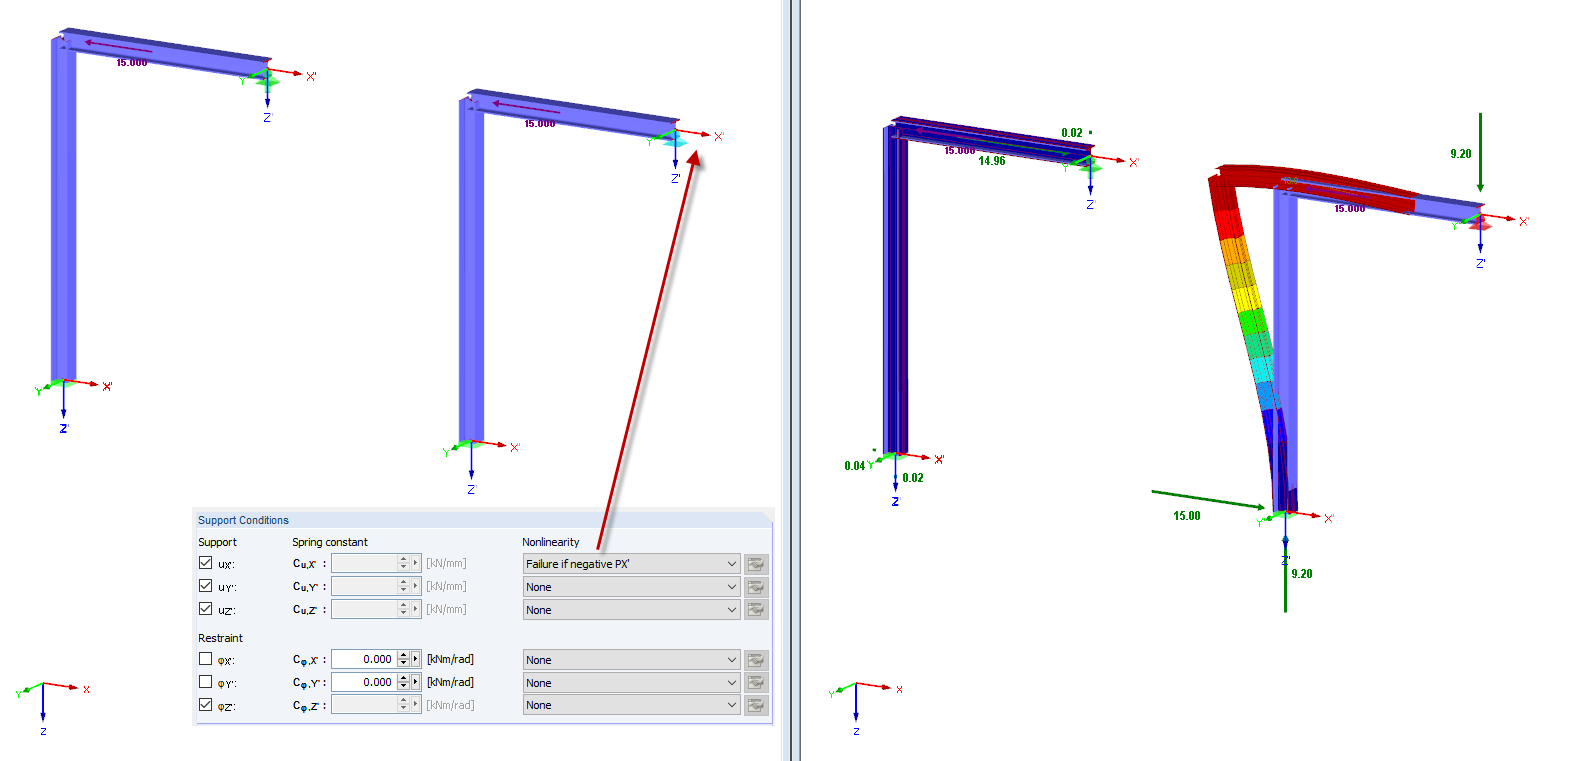Click the Cφ,X' spring constant input field
This screenshot has width=1573, height=761.
[x=364, y=659]
